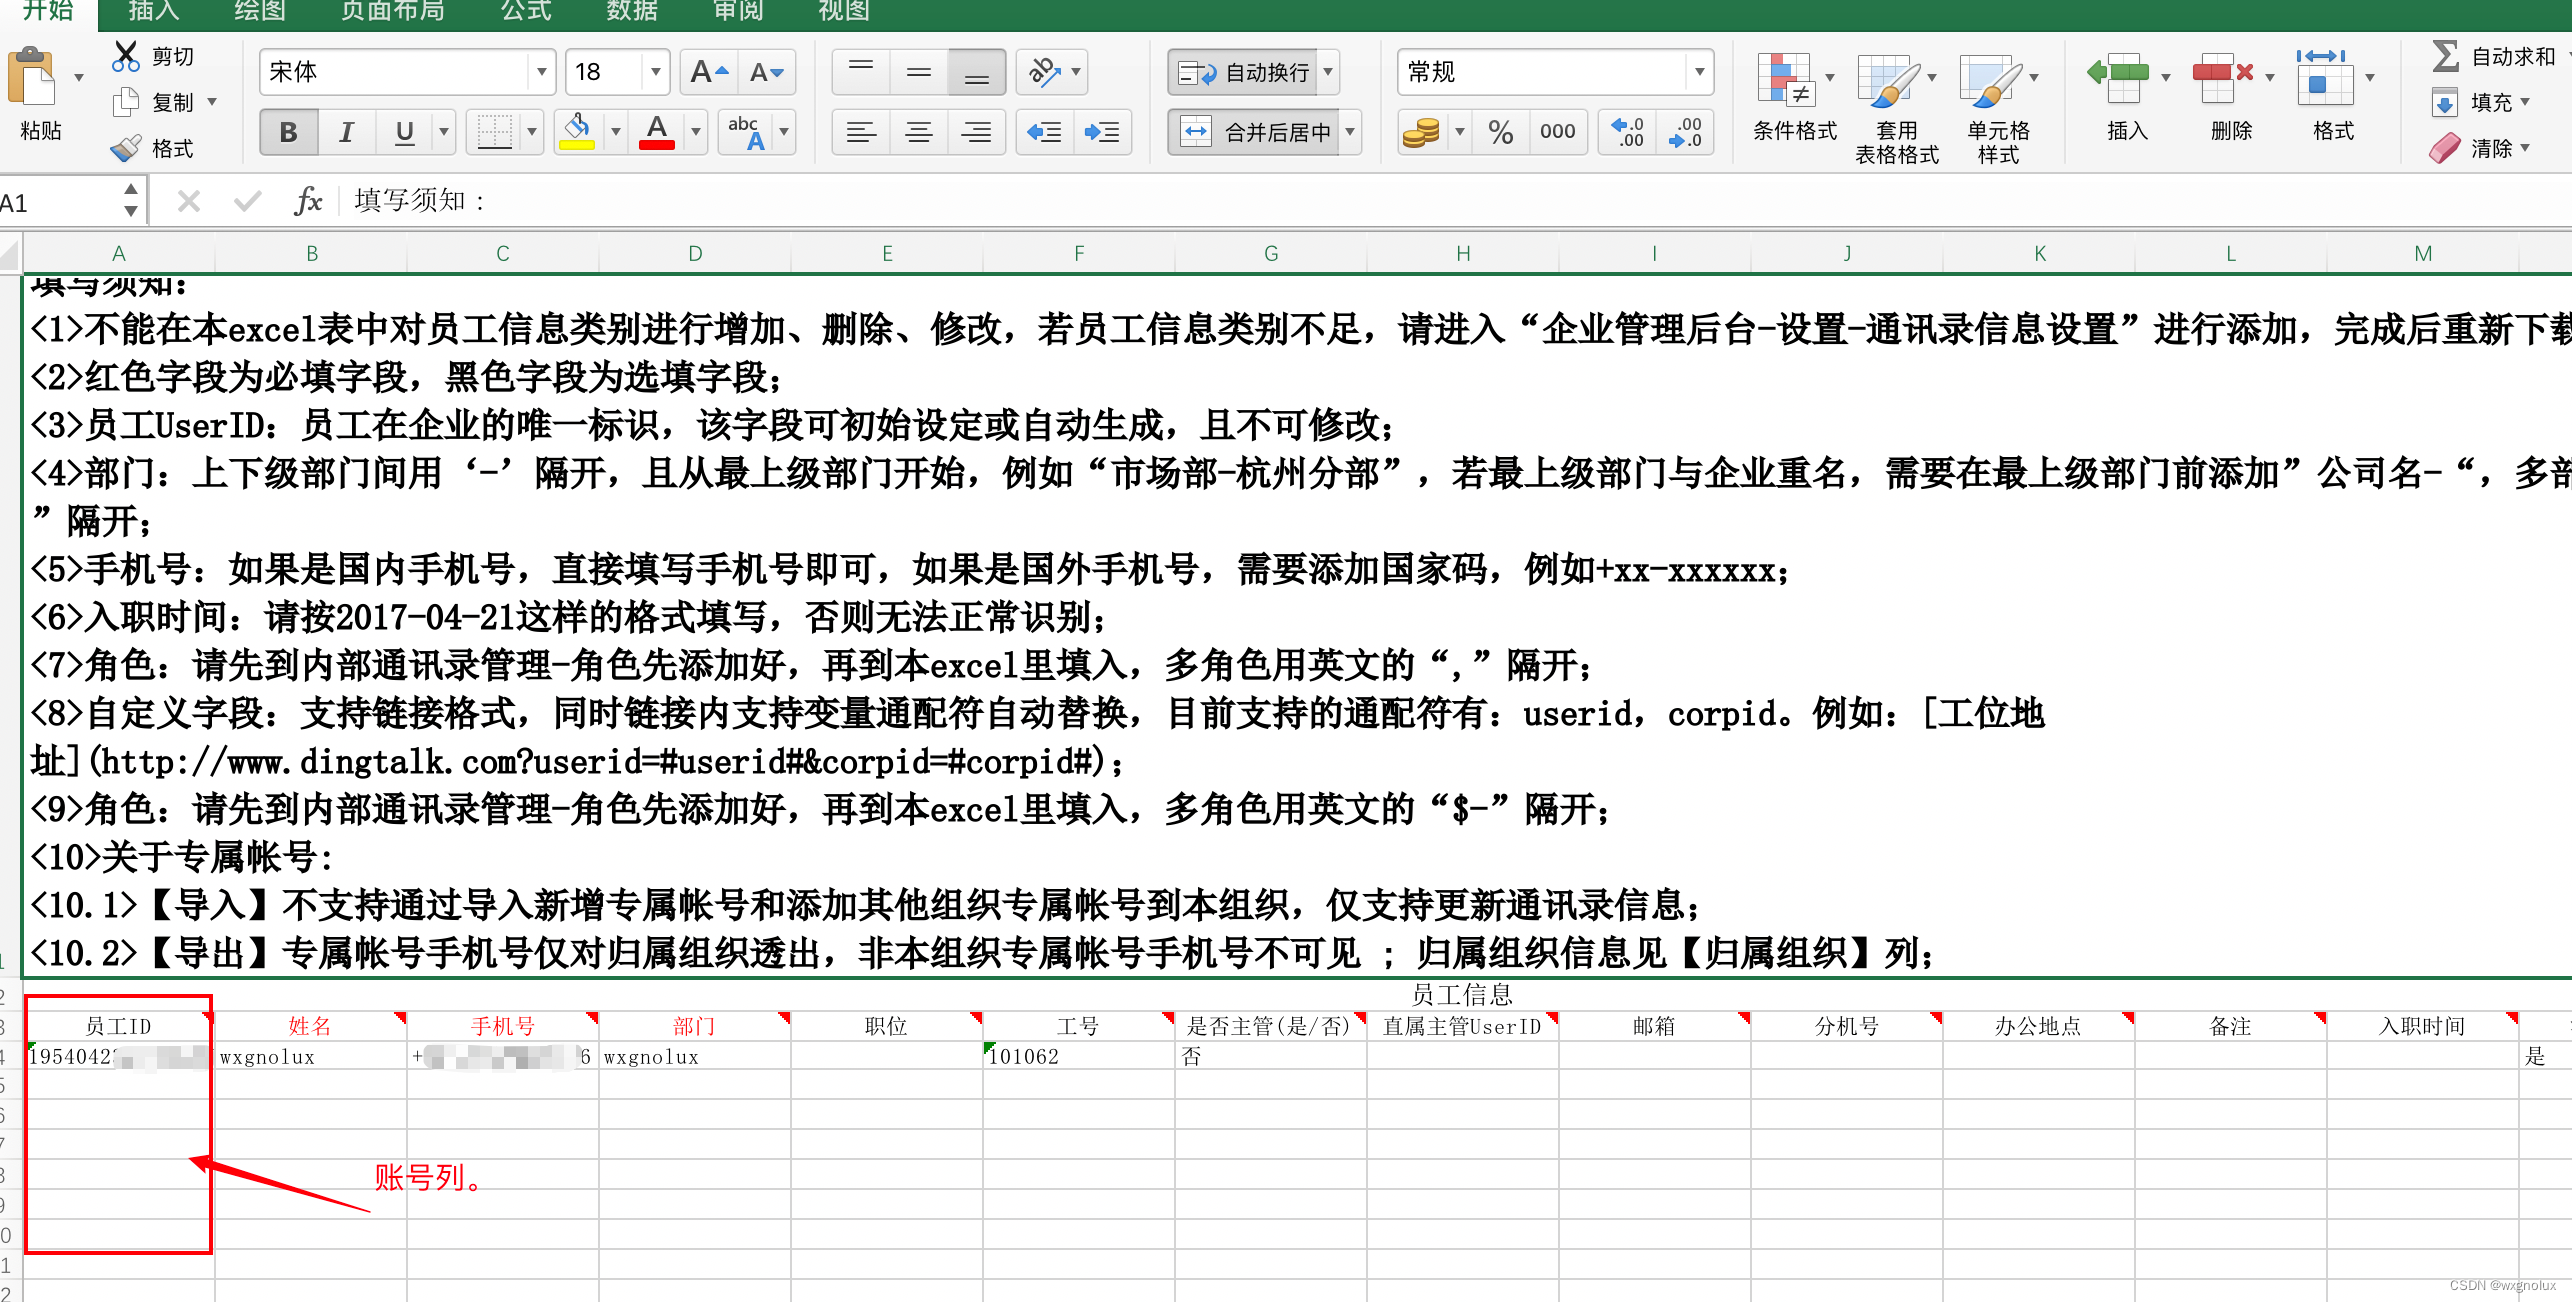Click the percent style icon
The image size is (2572, 1302).
coord(1500,132)
